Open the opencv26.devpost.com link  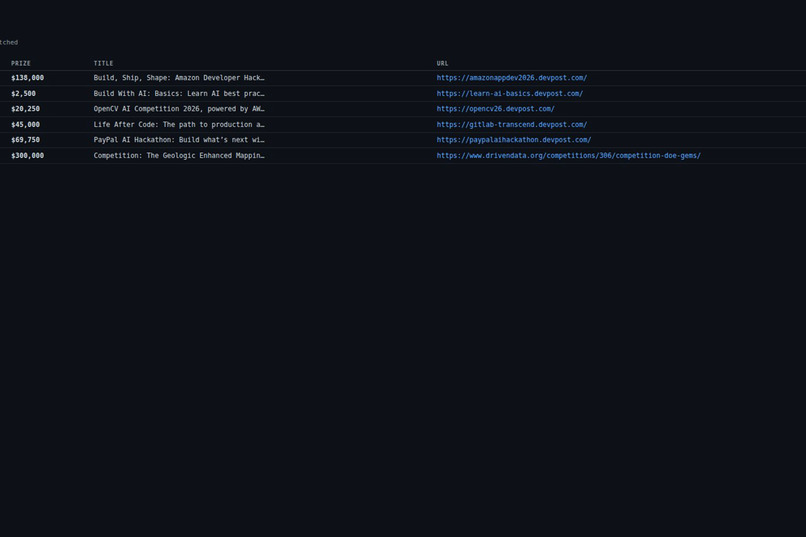click(x=496, y=109)
